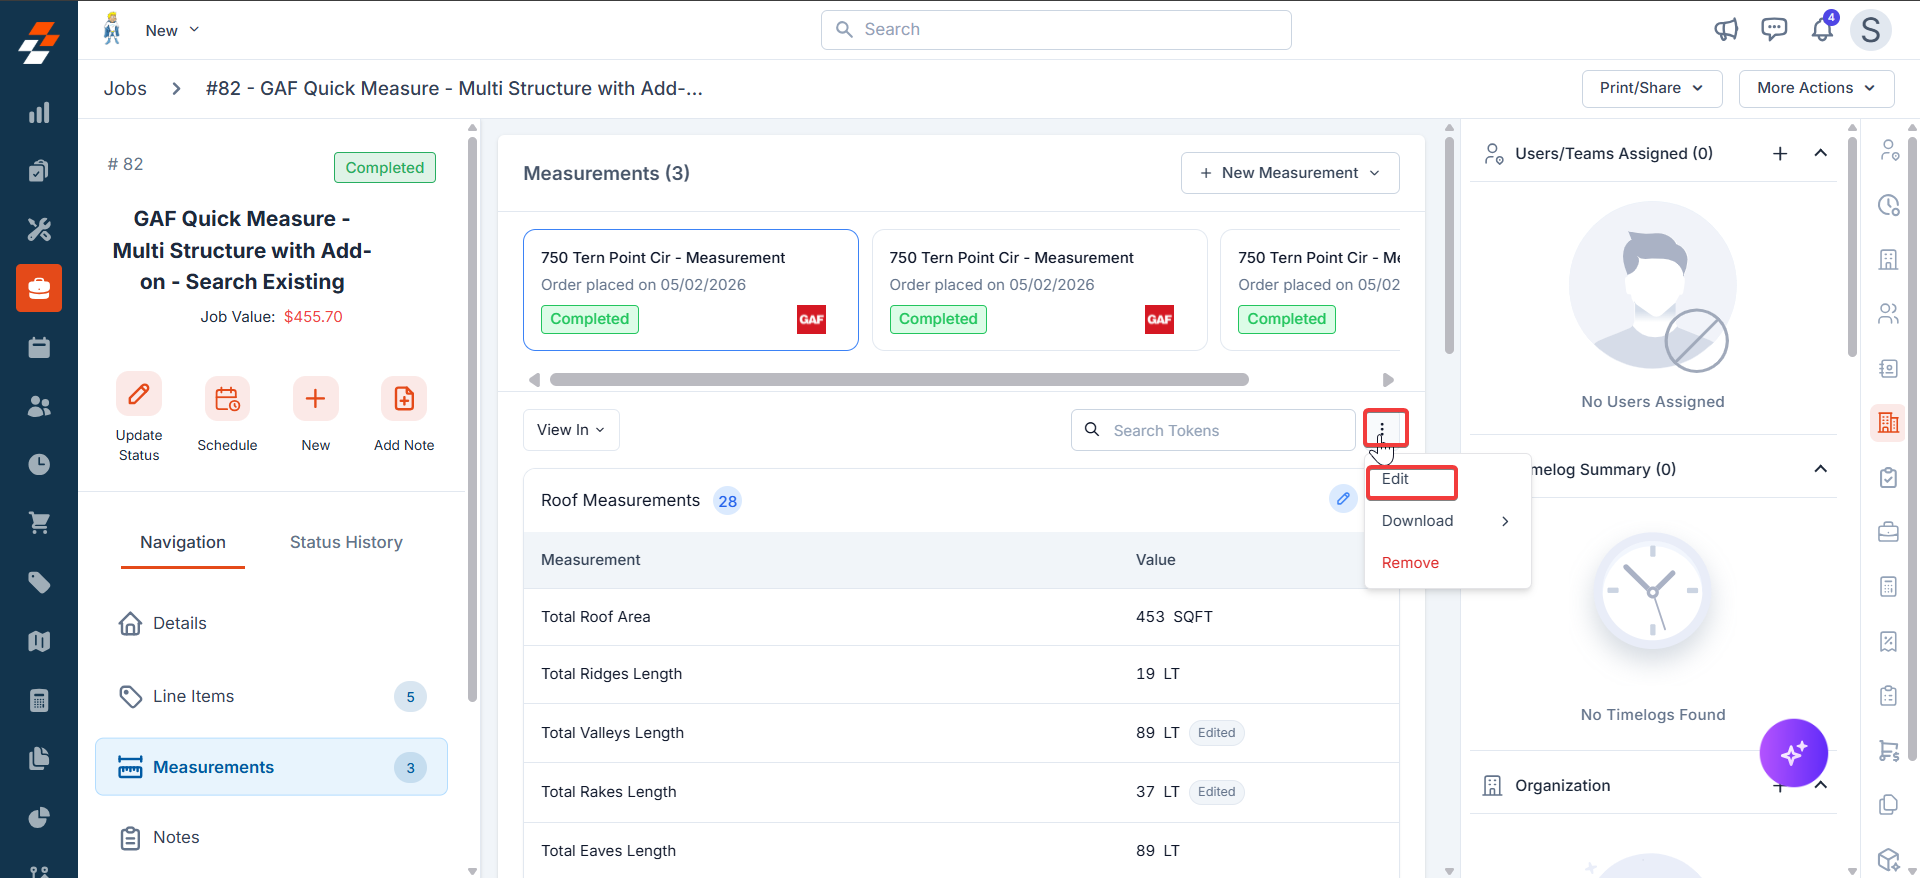Open the Print/Share dropdown
The height and width of the screenshot is (878, 1920).
pyautogui.click(x=1652, y=88)
